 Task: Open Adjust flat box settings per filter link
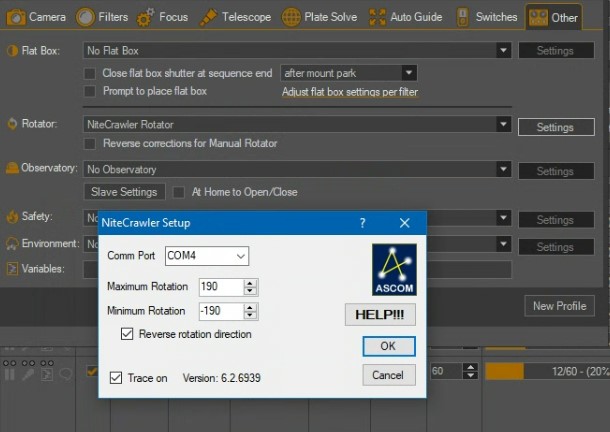coord(350,92)
